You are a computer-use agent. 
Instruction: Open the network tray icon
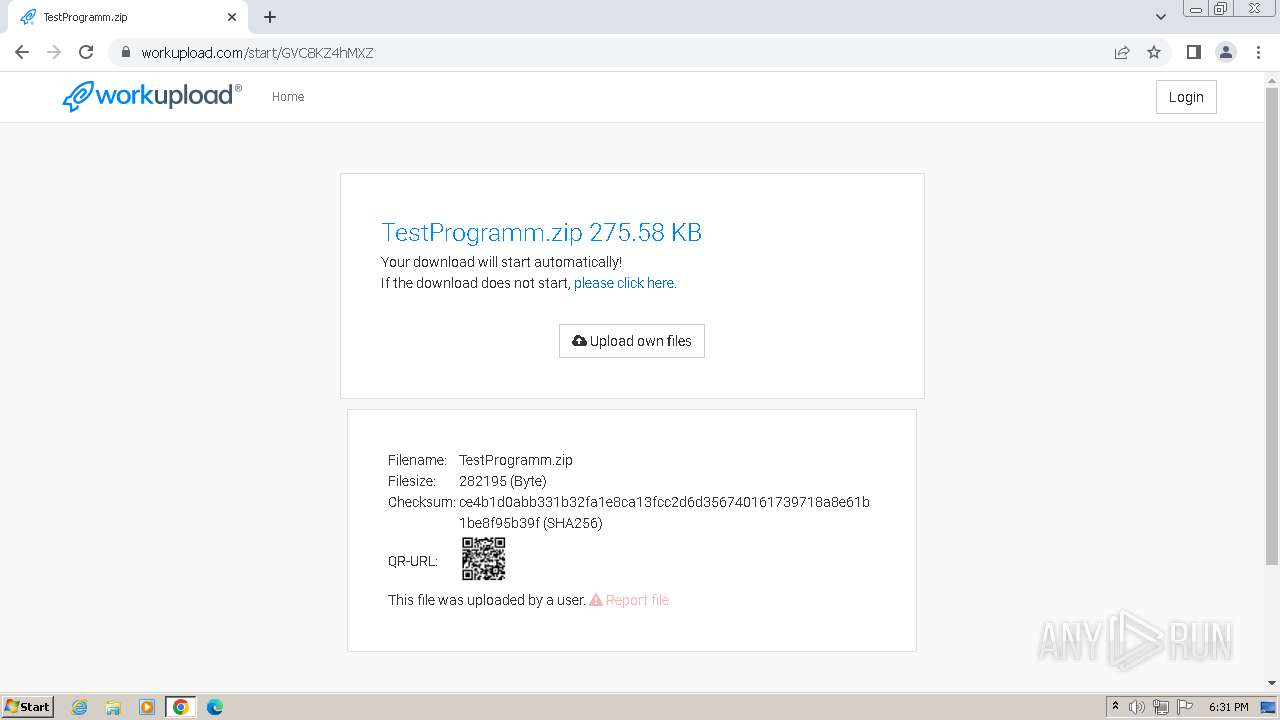tap(1161, 707)
